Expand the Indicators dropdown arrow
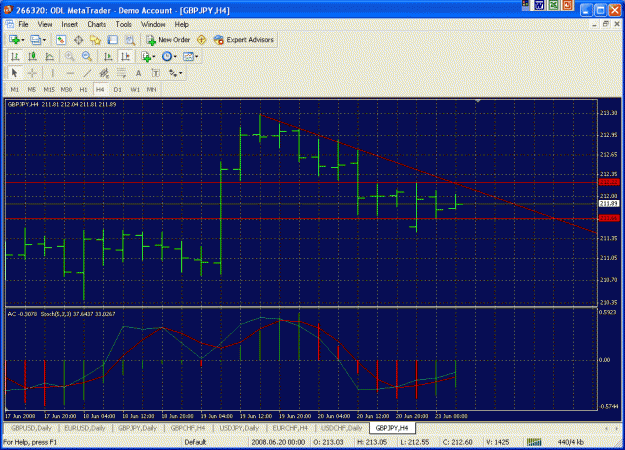The width and height of the screenshot is (625, 450). [154, 57]
